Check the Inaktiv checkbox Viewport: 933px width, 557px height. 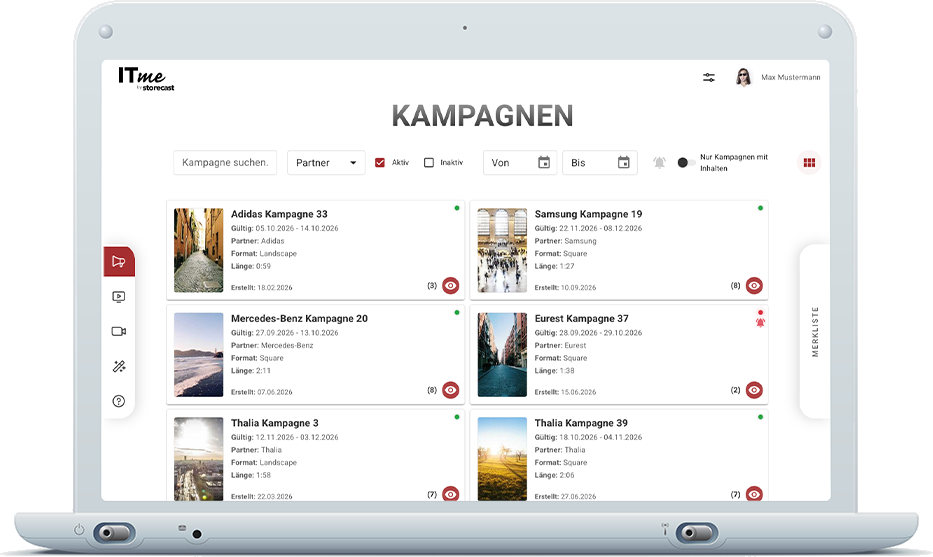click(x=428, y=162)
